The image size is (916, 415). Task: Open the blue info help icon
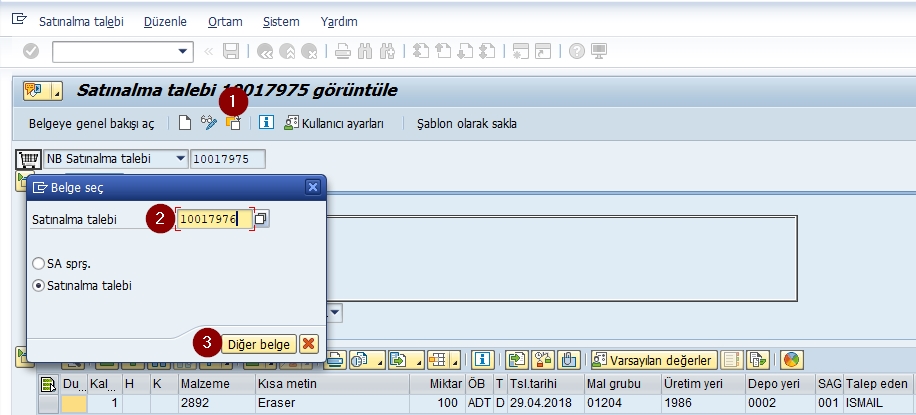pyautogui.click(x=266, y=124)
